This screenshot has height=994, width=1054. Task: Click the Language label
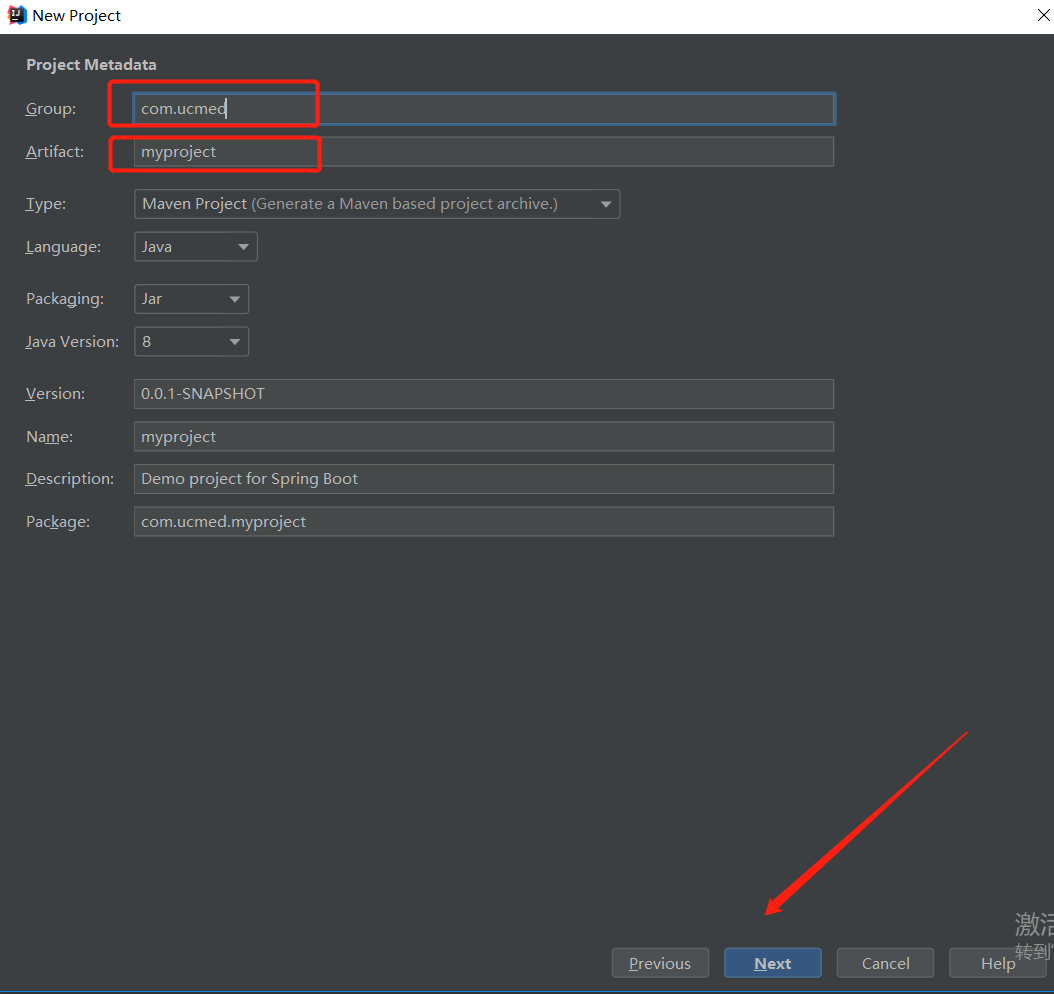click(x=63, y=247)
